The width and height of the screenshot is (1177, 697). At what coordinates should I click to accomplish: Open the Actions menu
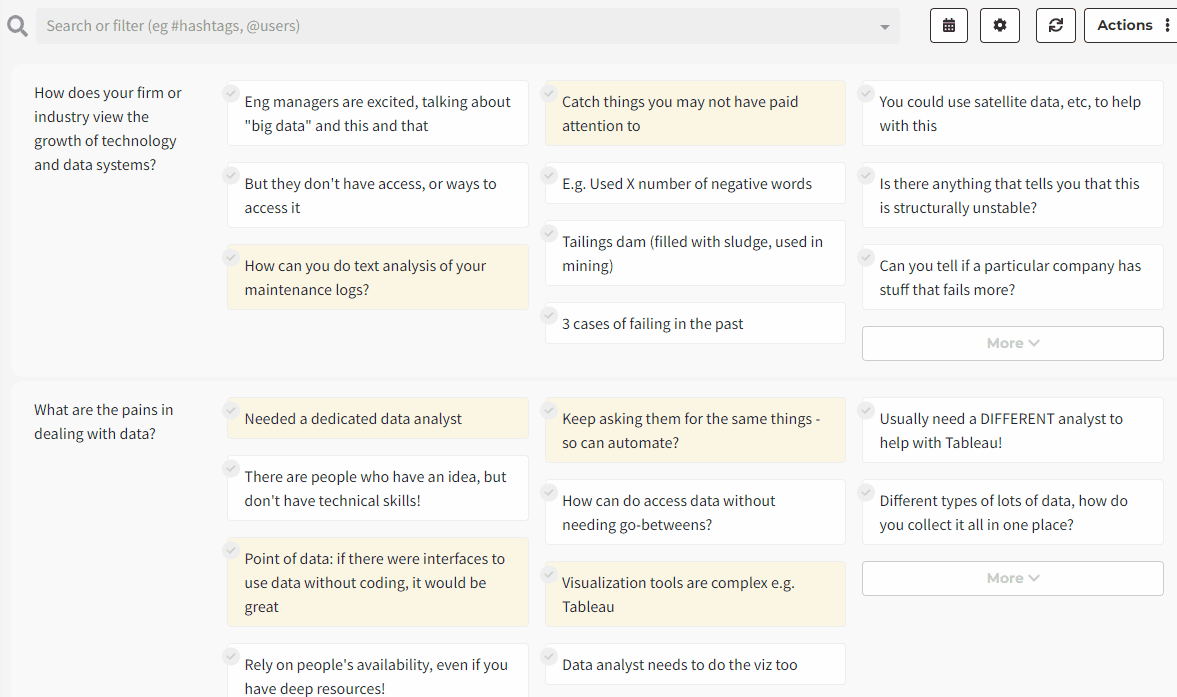tap(1133, 26)
